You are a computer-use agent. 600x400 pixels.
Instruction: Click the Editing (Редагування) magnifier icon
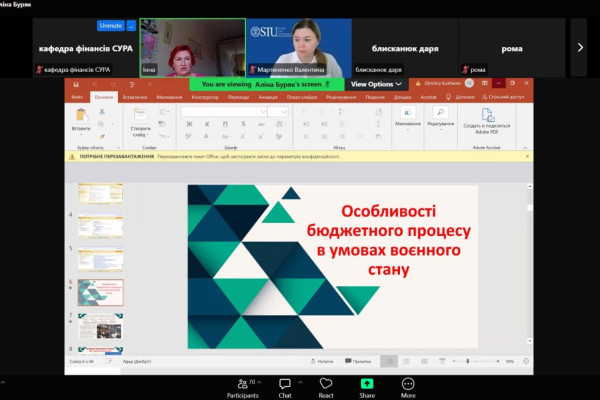440,113
